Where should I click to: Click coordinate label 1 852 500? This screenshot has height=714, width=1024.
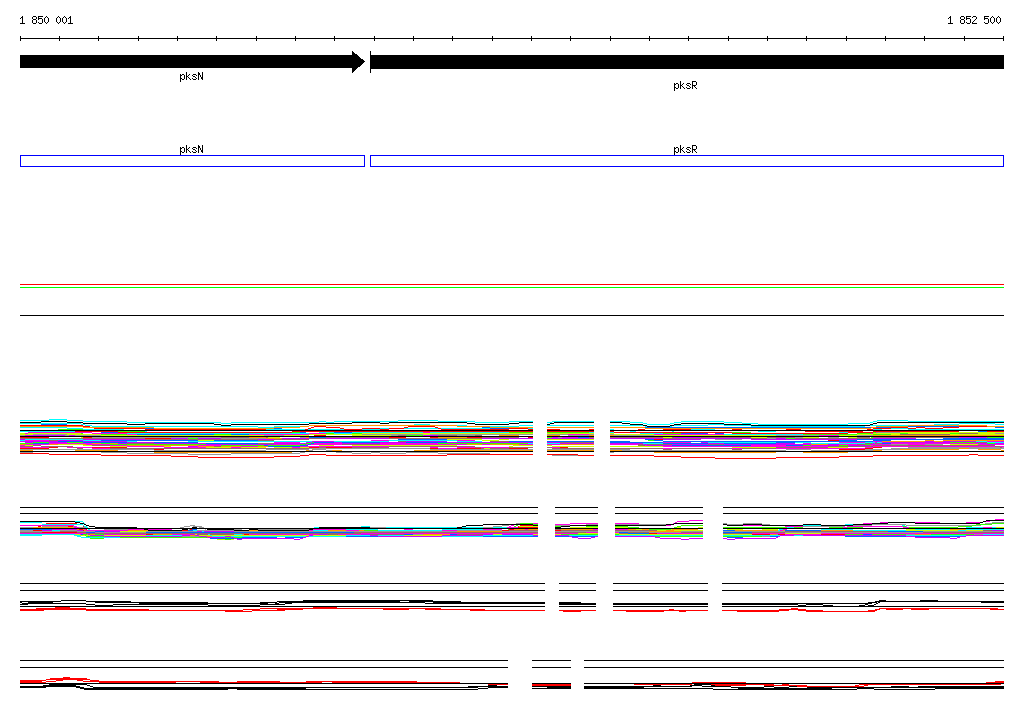click(974, 20)
